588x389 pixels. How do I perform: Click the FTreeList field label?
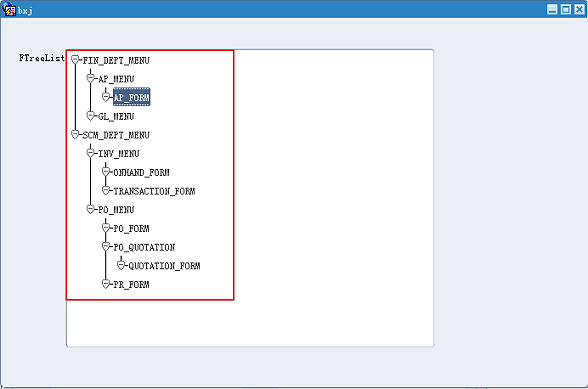42,58
